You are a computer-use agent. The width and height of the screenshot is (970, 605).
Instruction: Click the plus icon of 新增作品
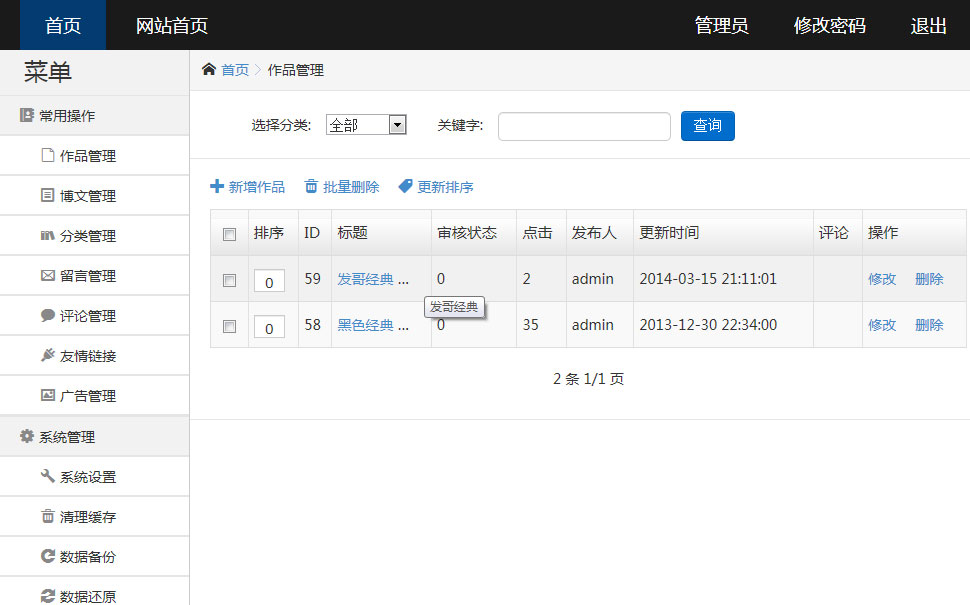click(217, 186)
